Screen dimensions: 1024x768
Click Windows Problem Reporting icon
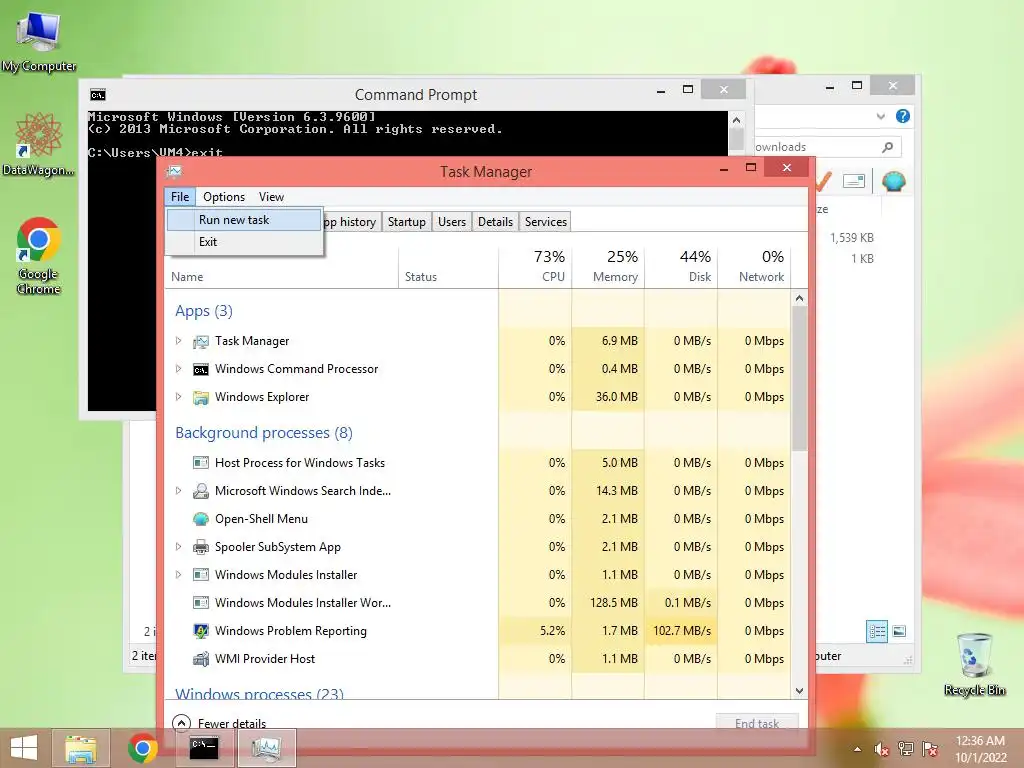point(200,631)
